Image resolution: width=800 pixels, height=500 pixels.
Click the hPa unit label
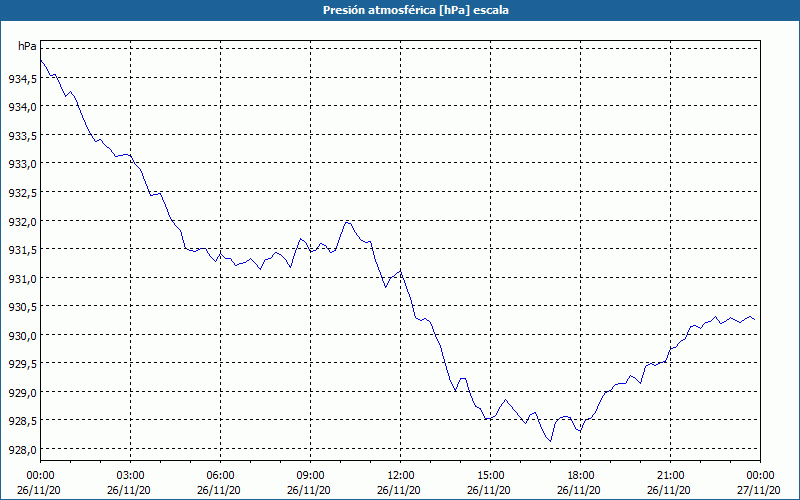tap(27, 47)
